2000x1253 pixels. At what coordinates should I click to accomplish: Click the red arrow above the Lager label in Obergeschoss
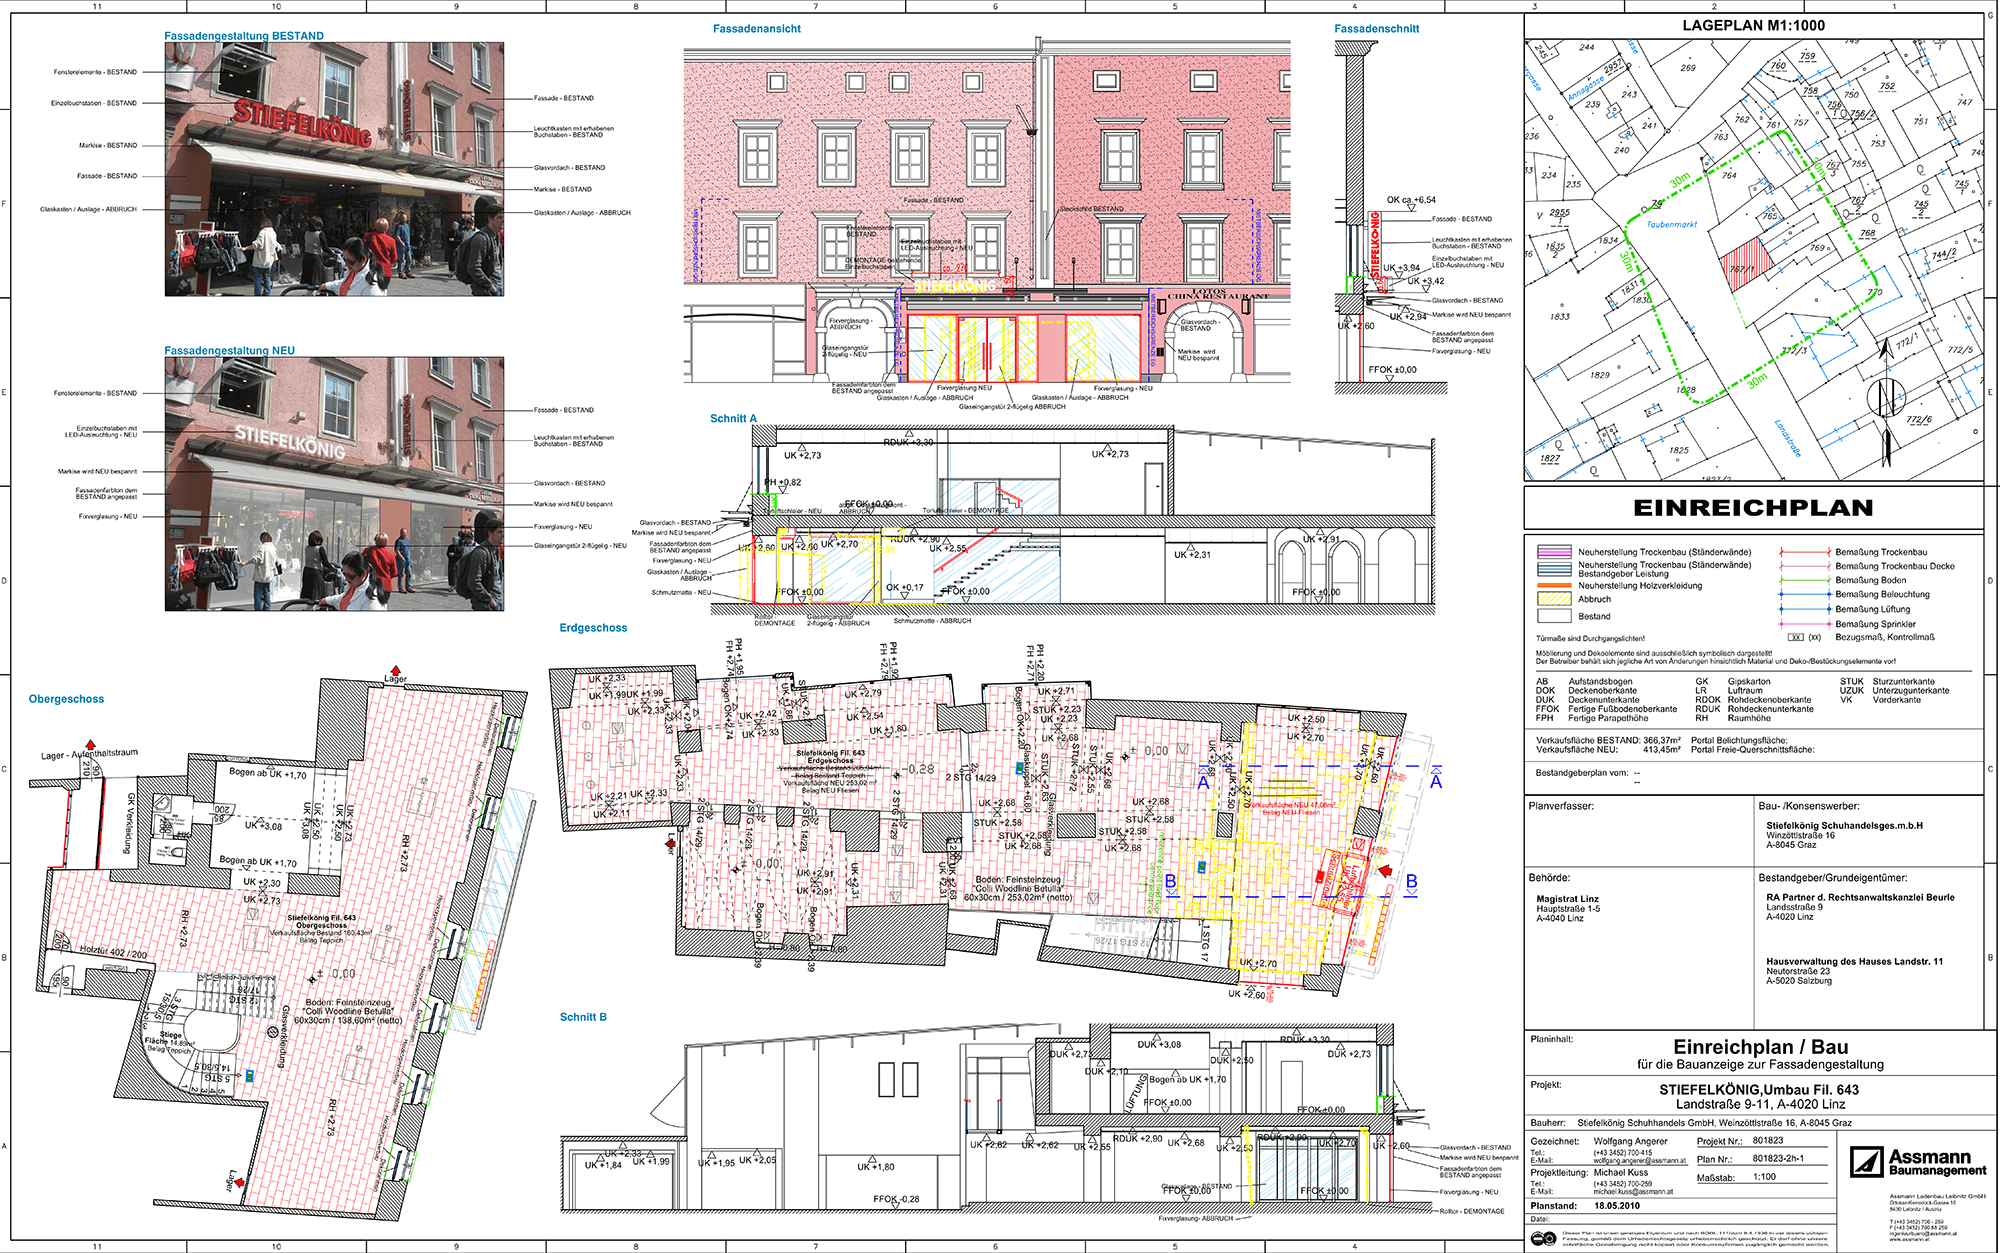tap(395, 669)
